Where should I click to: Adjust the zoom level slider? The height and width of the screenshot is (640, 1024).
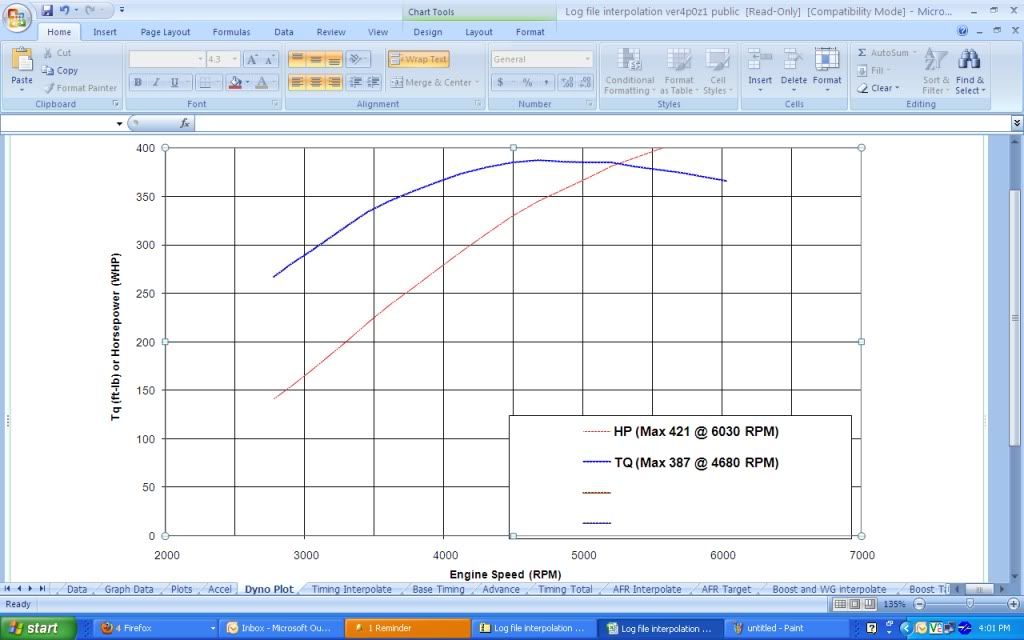tap(969, 604)
